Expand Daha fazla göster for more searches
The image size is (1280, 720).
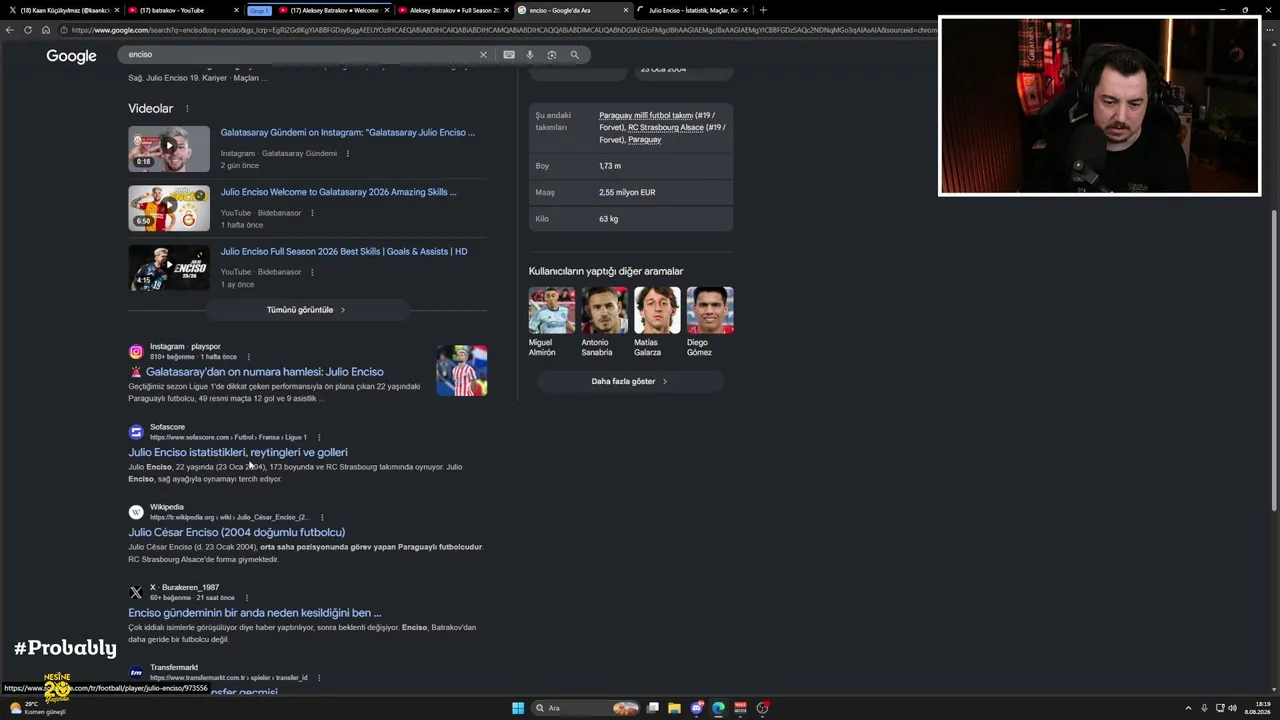(x=629, y=381)
